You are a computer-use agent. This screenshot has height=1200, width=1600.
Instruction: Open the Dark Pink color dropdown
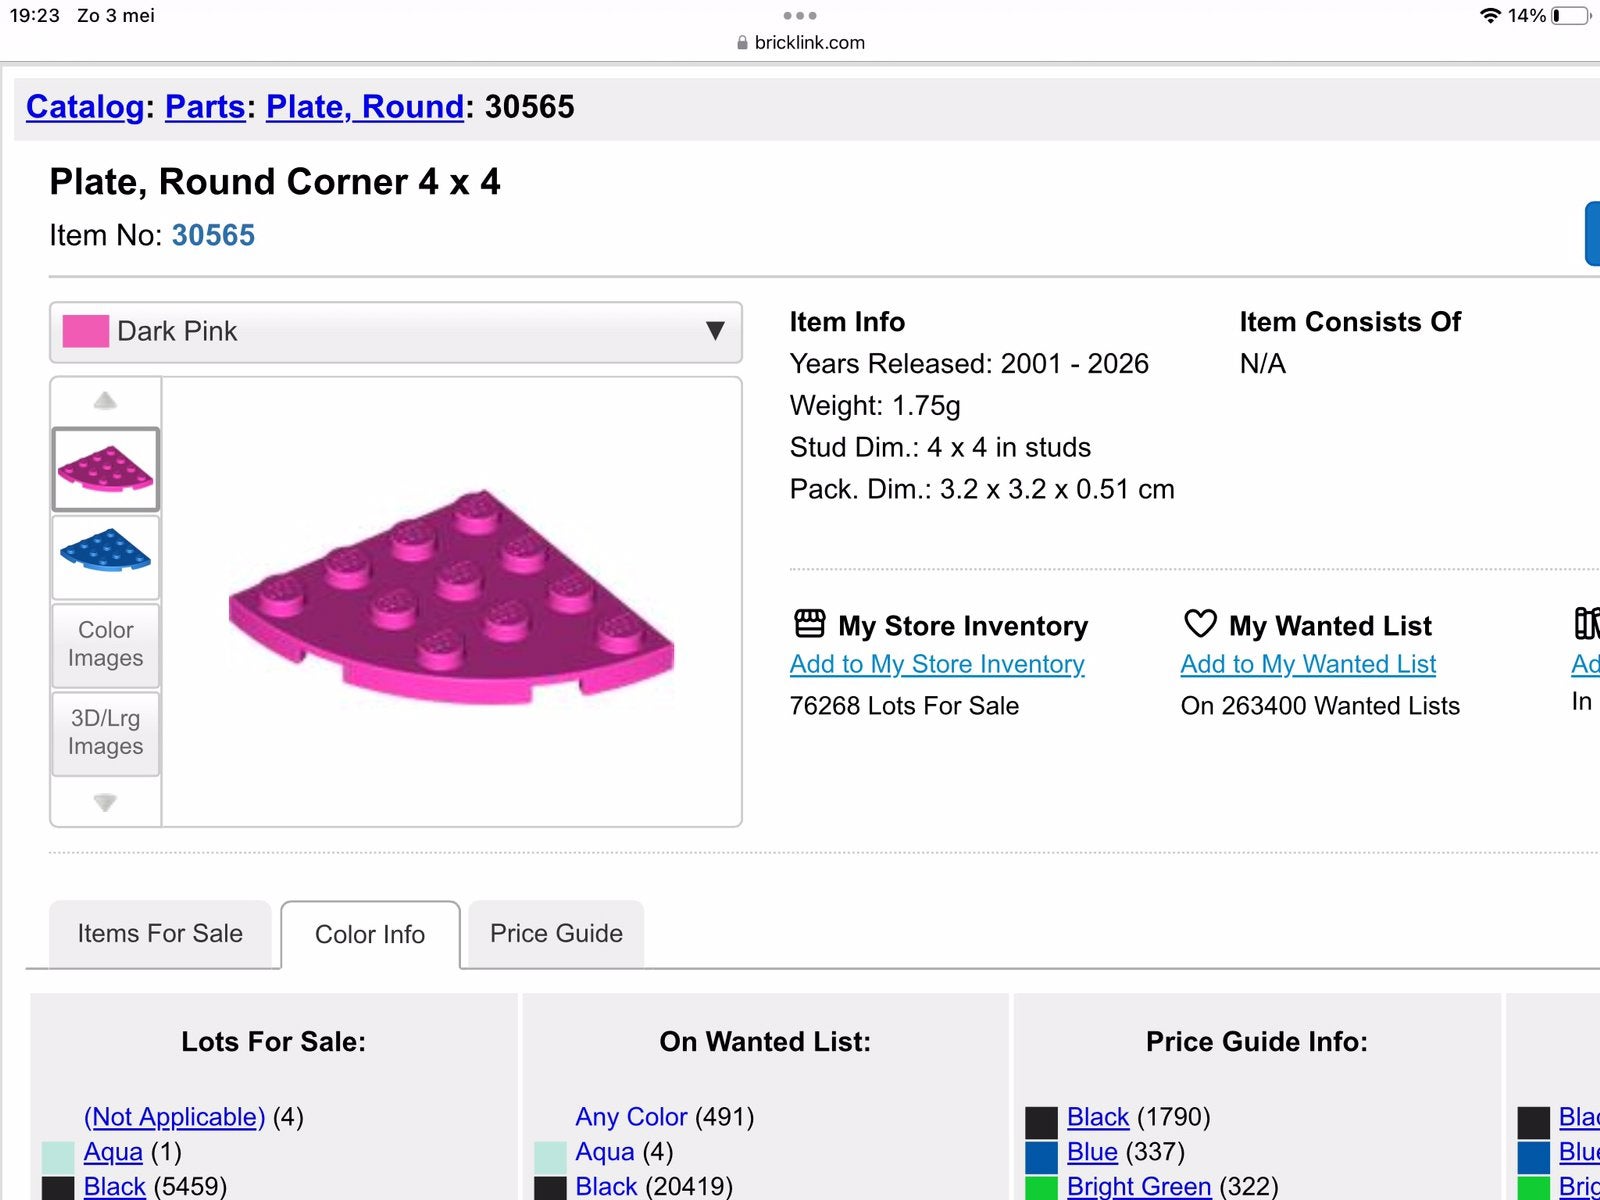point(396,332)
